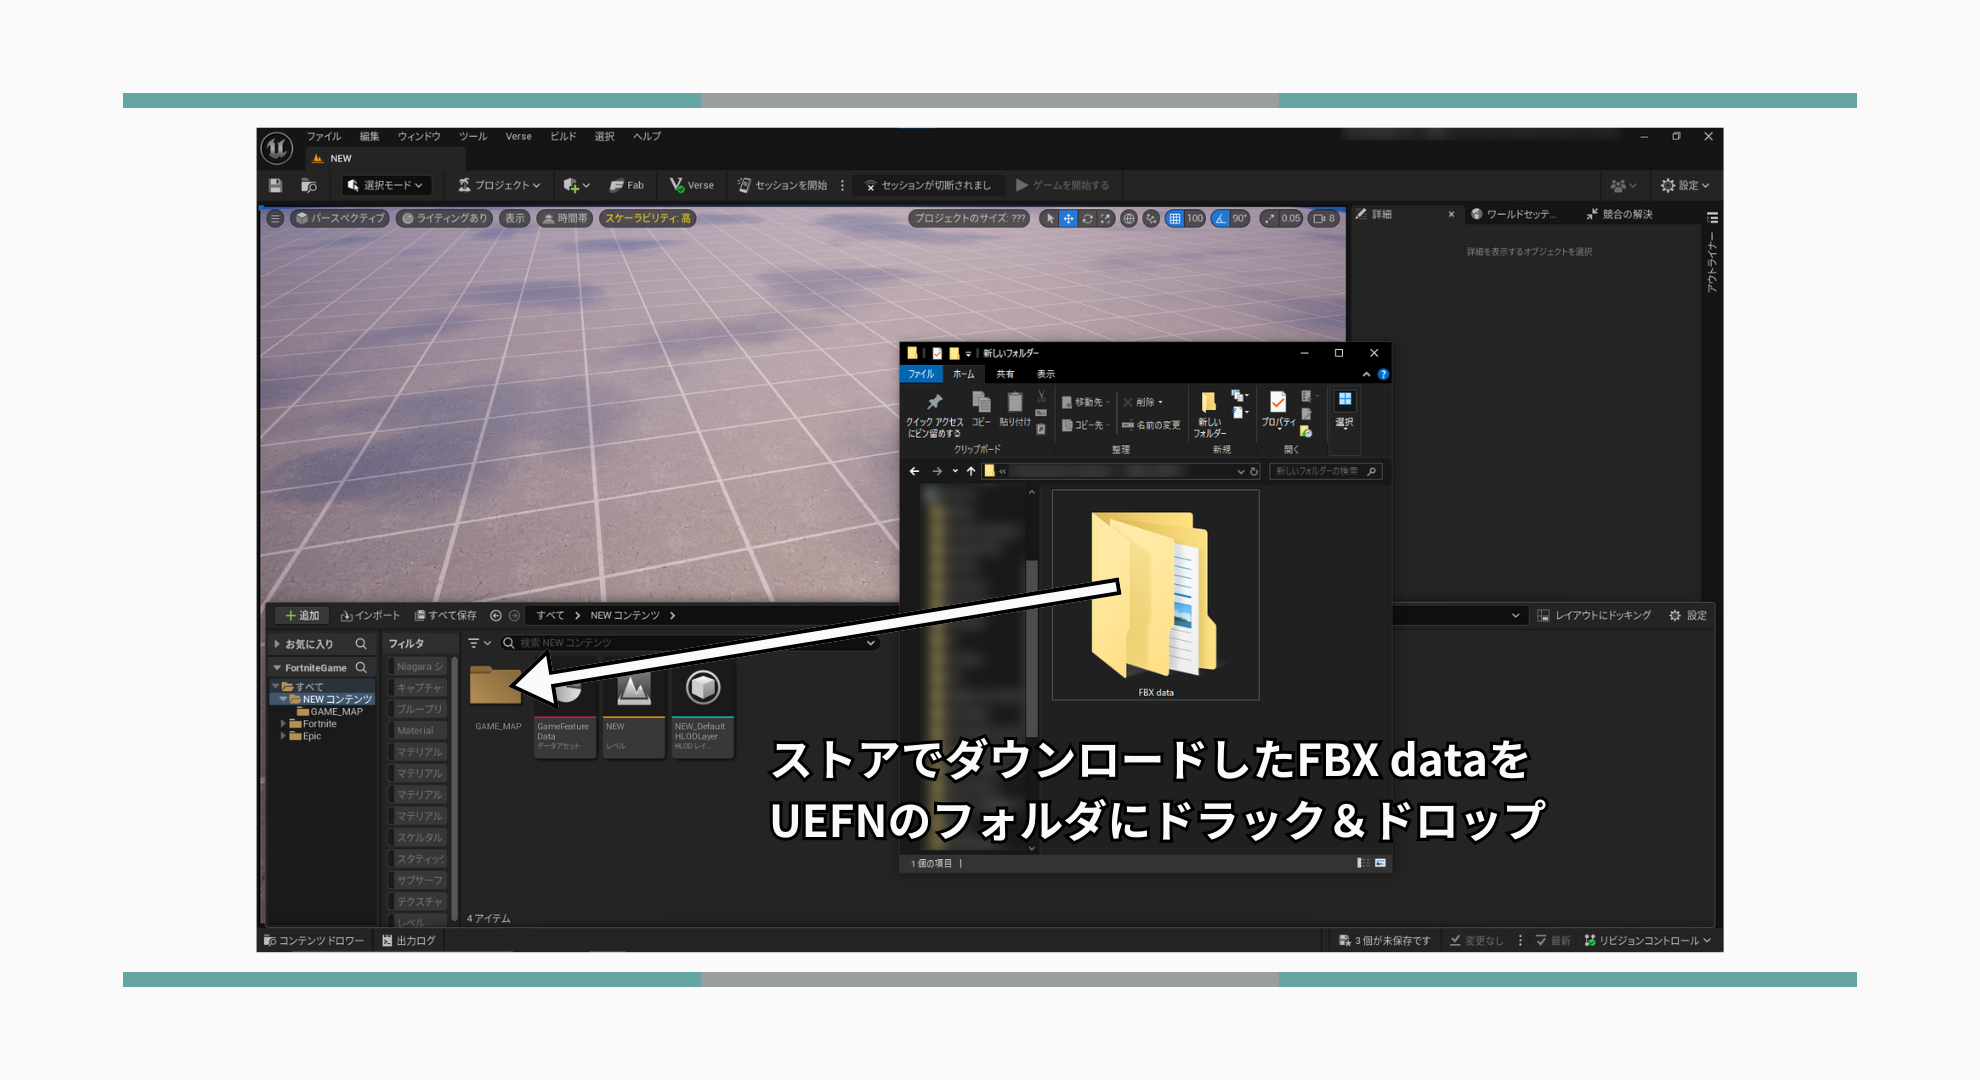The image size is (1980, 1080).
Task: Toggle lighting with ライティングあり
Action: click(x=444, y=219)
